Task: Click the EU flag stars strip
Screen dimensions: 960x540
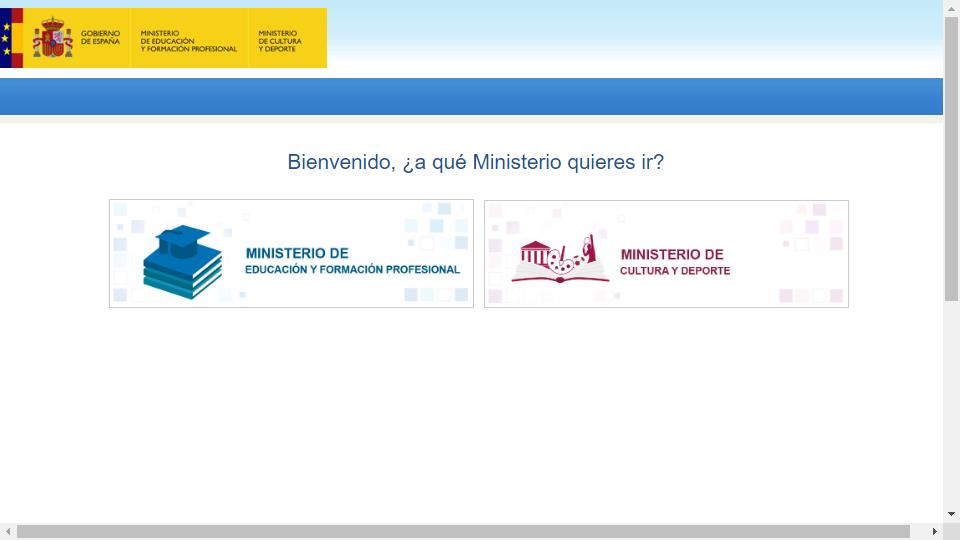Action: [x=6, y=38]
